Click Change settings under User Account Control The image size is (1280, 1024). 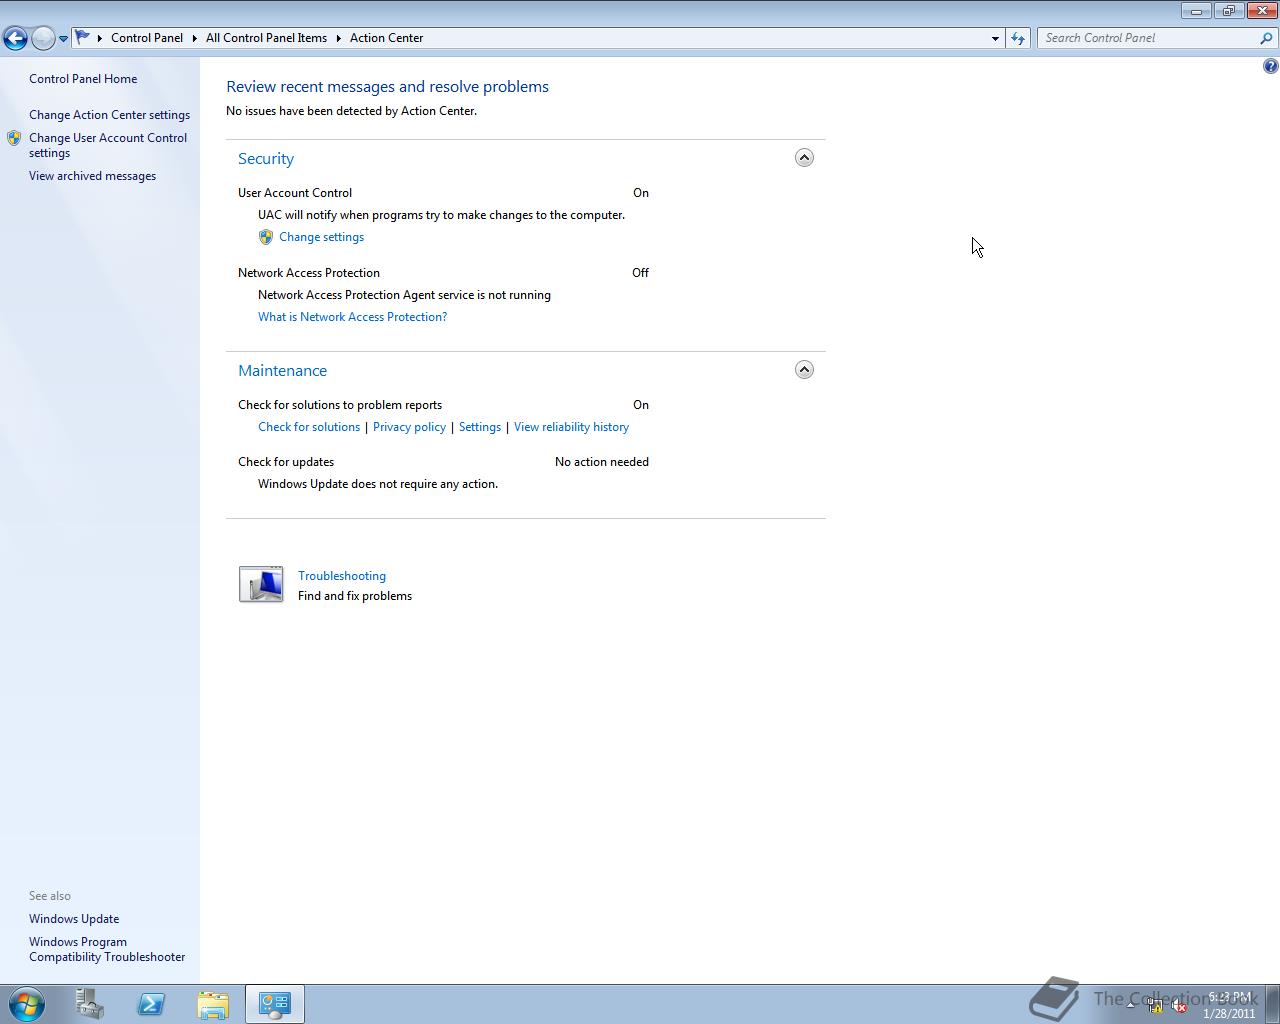tap(321, 237)
